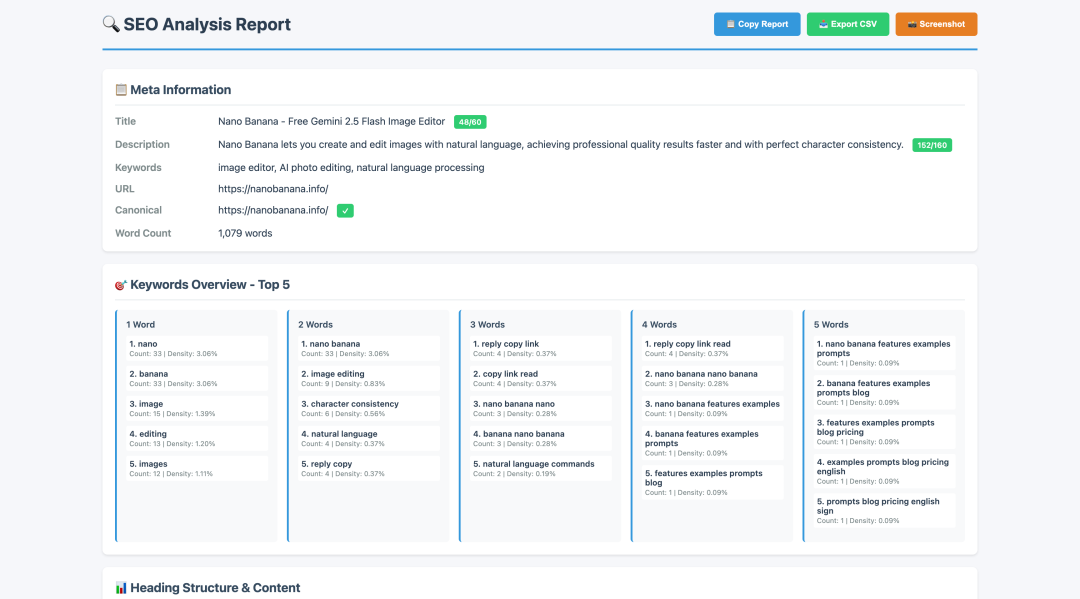Select keyword '2. copy link read'

541,379
